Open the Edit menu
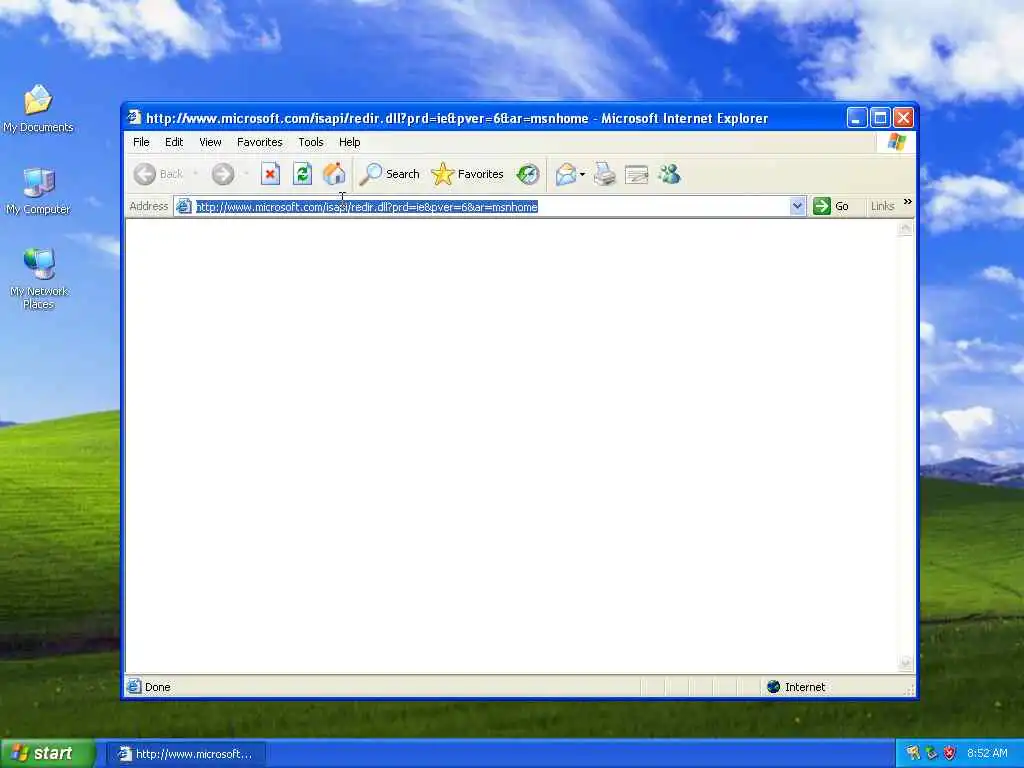1024x768 pixels. 174,142
